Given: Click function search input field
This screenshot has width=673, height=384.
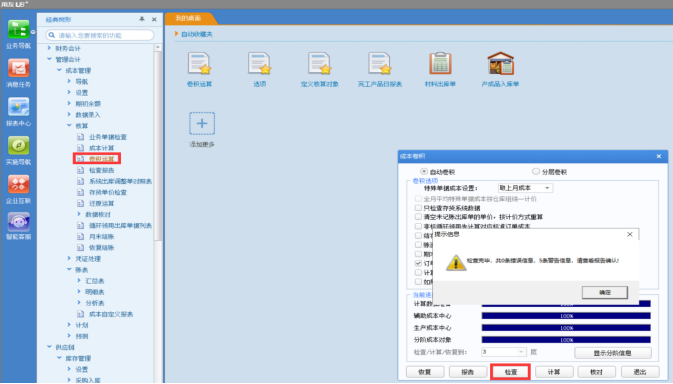Looking at the screenshot, I should [x=100, y=35].
